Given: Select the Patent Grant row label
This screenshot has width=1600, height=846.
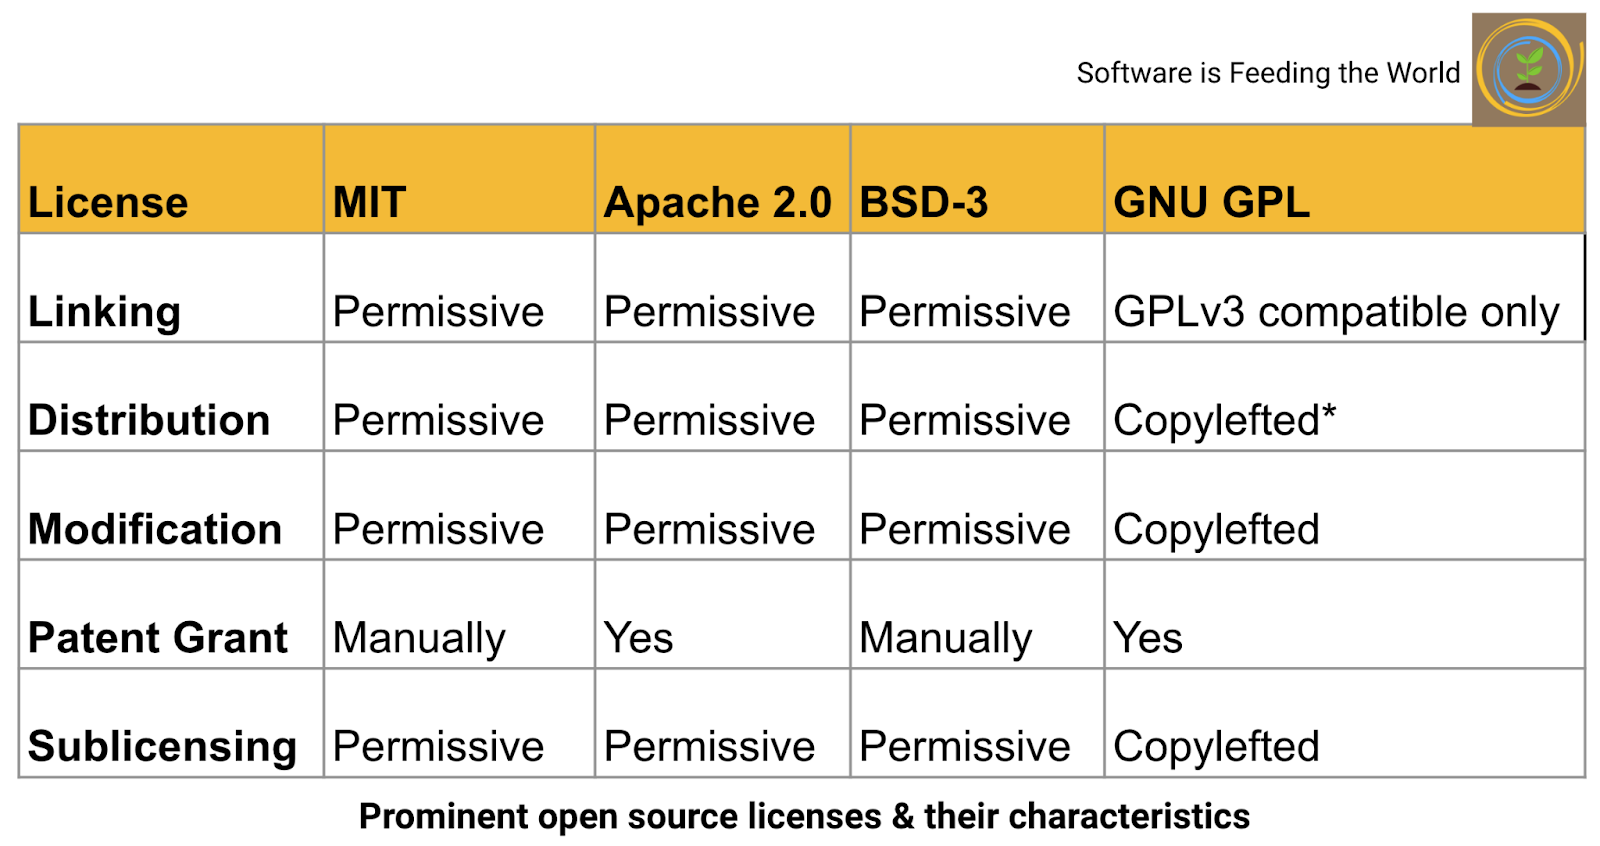Looking at the screenshot, I should [158, 638].
